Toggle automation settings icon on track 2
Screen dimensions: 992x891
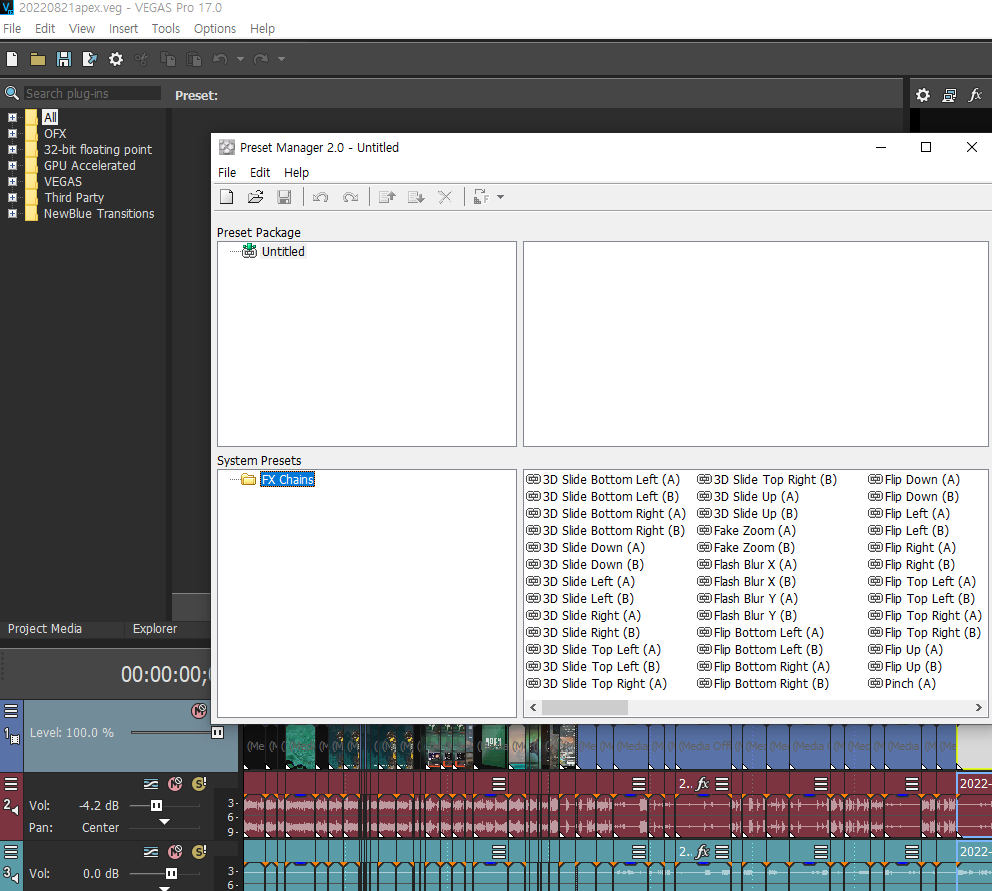(151, 784)
